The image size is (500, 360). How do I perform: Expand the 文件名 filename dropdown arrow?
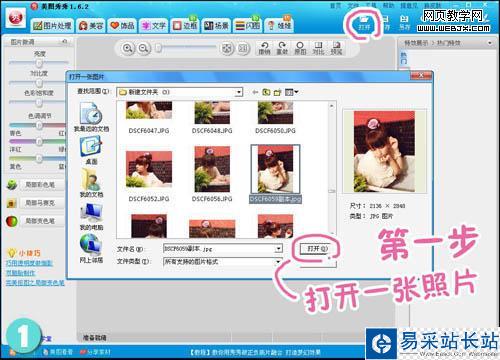(278, 249)
